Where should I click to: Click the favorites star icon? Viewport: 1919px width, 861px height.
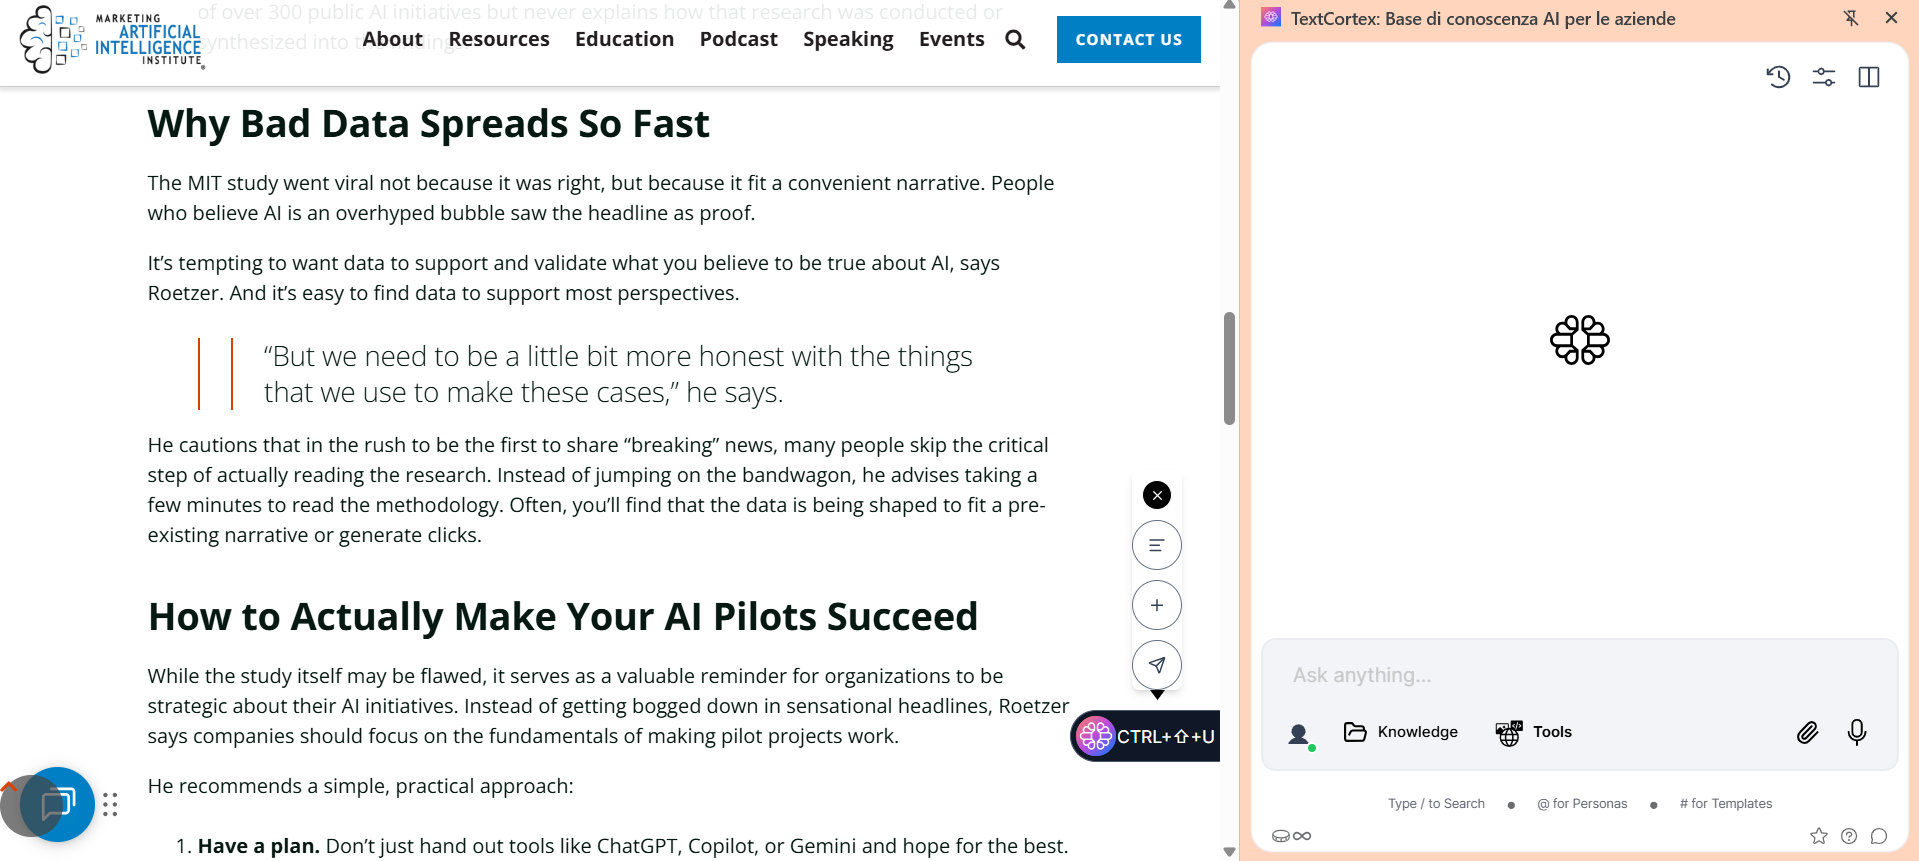tap(1818, 836)
